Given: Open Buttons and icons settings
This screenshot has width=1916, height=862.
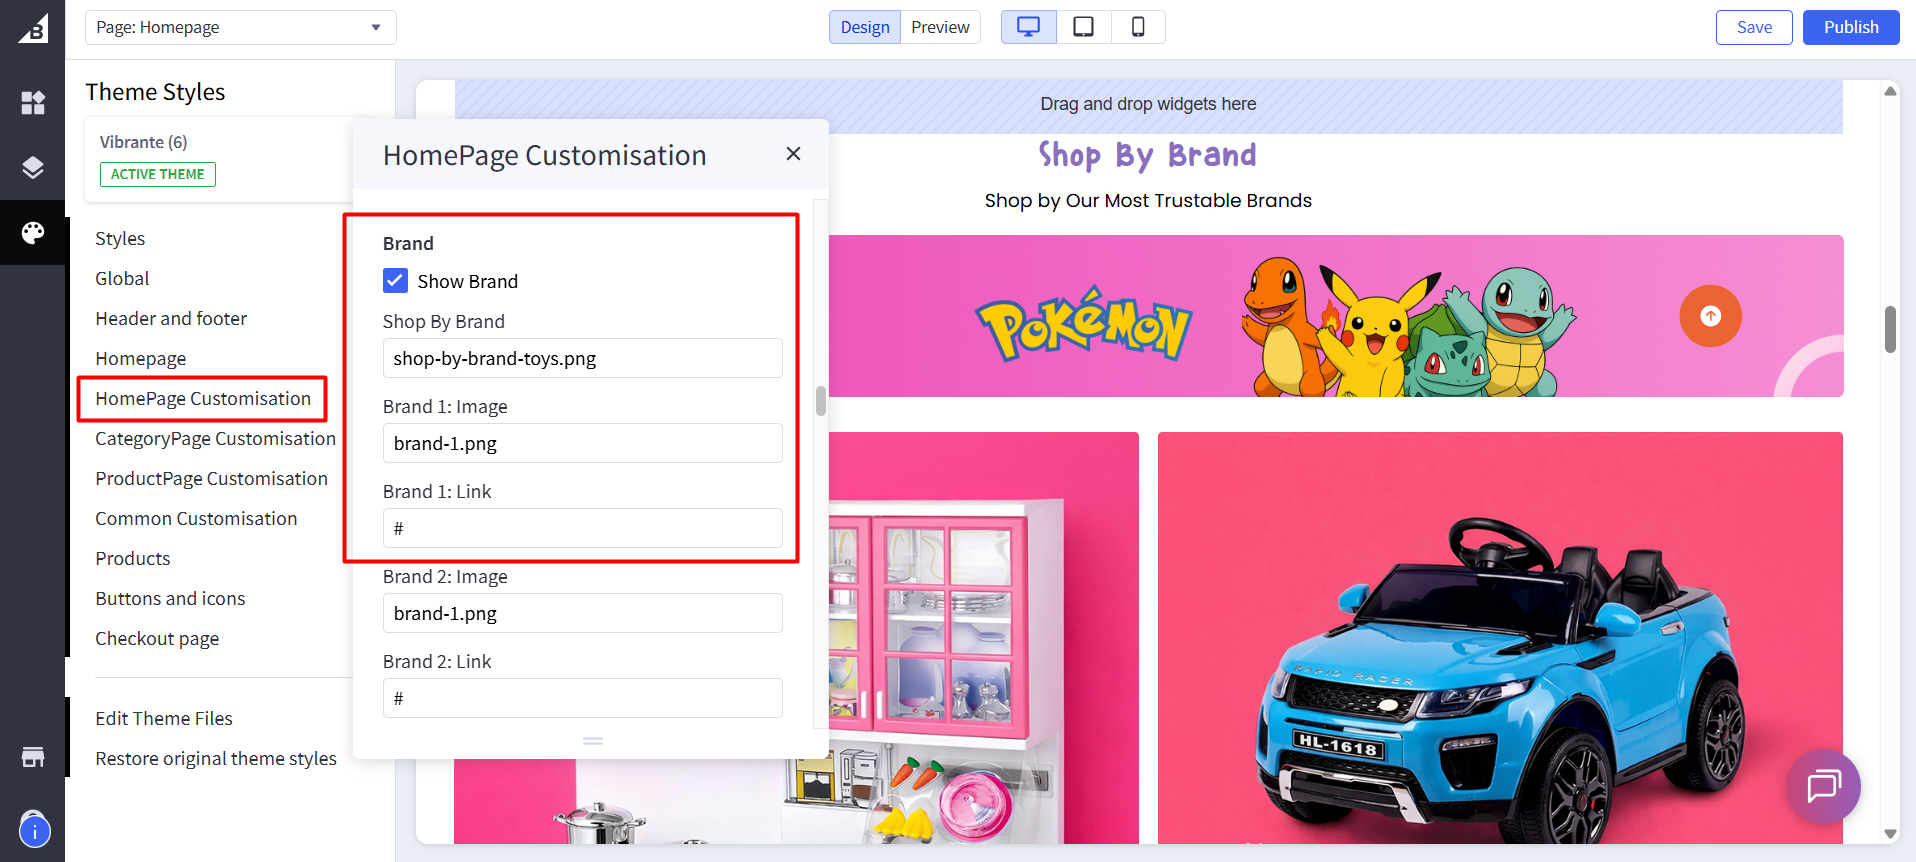Looking at the screenshot, I should pos(170,598).
